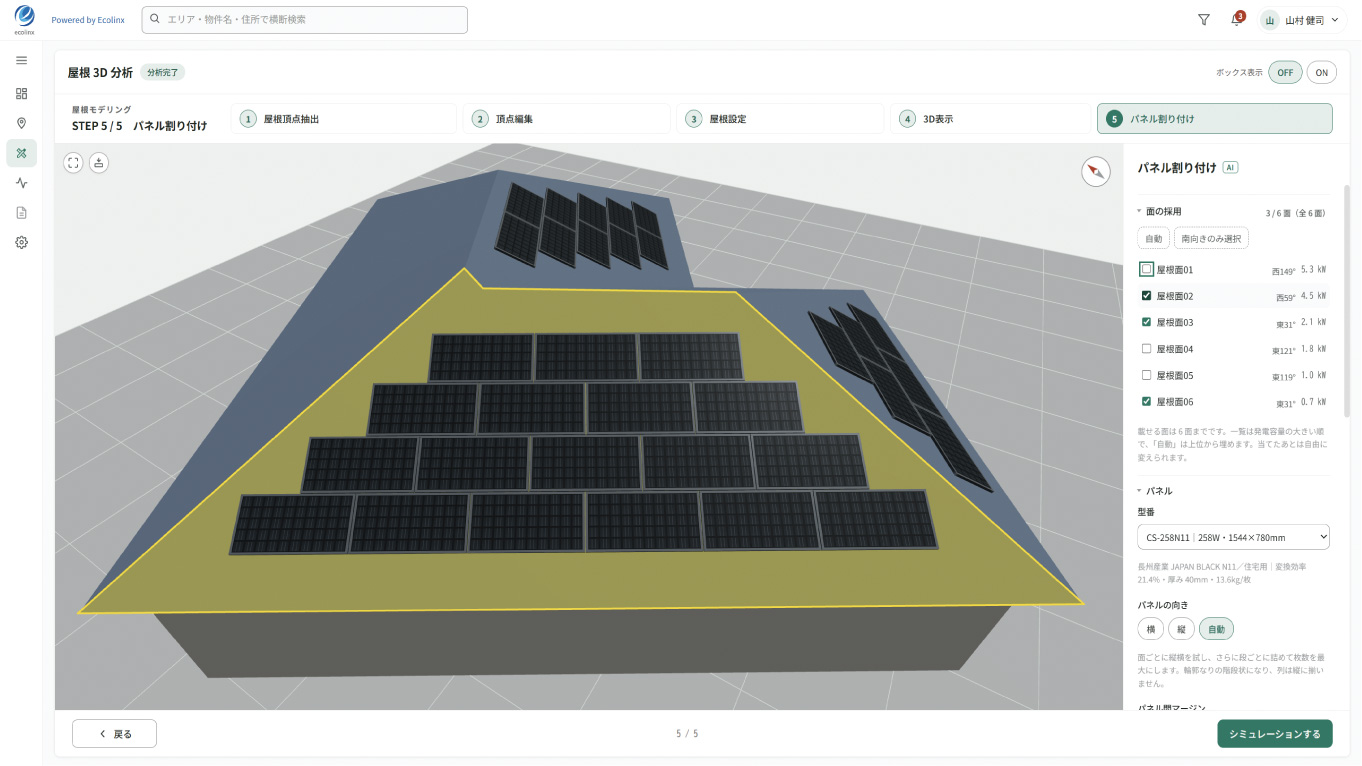The width and height of the screenshot is (1362, 766).
Task: Open the settings gear in sidebar
Action: click(x=21, y=242)
